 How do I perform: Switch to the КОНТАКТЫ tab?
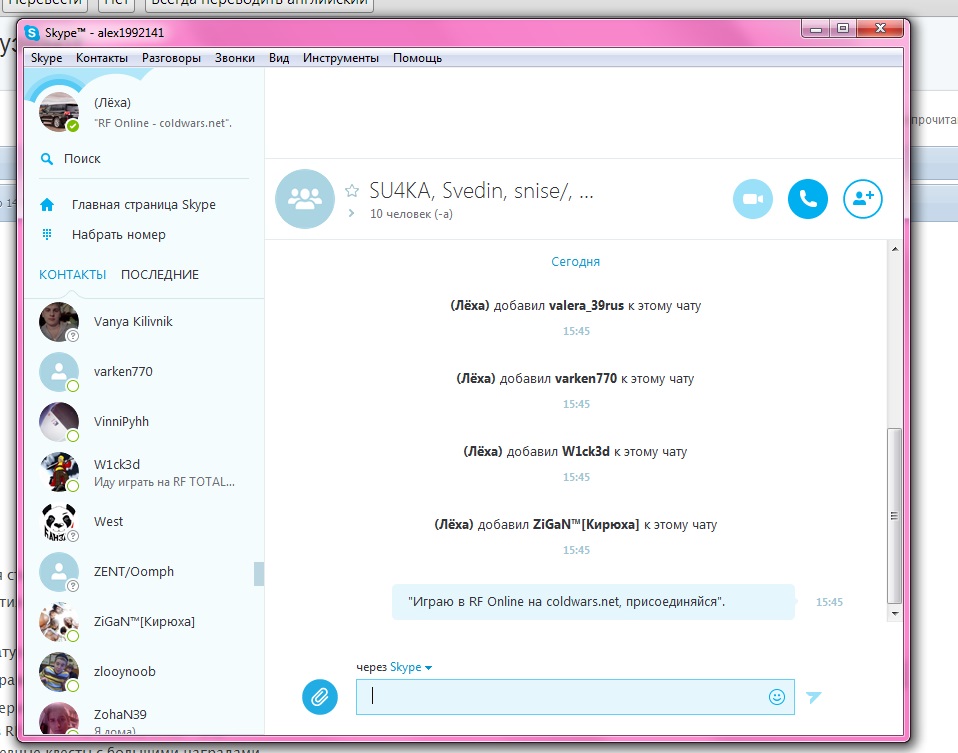[x=73, y=275]
